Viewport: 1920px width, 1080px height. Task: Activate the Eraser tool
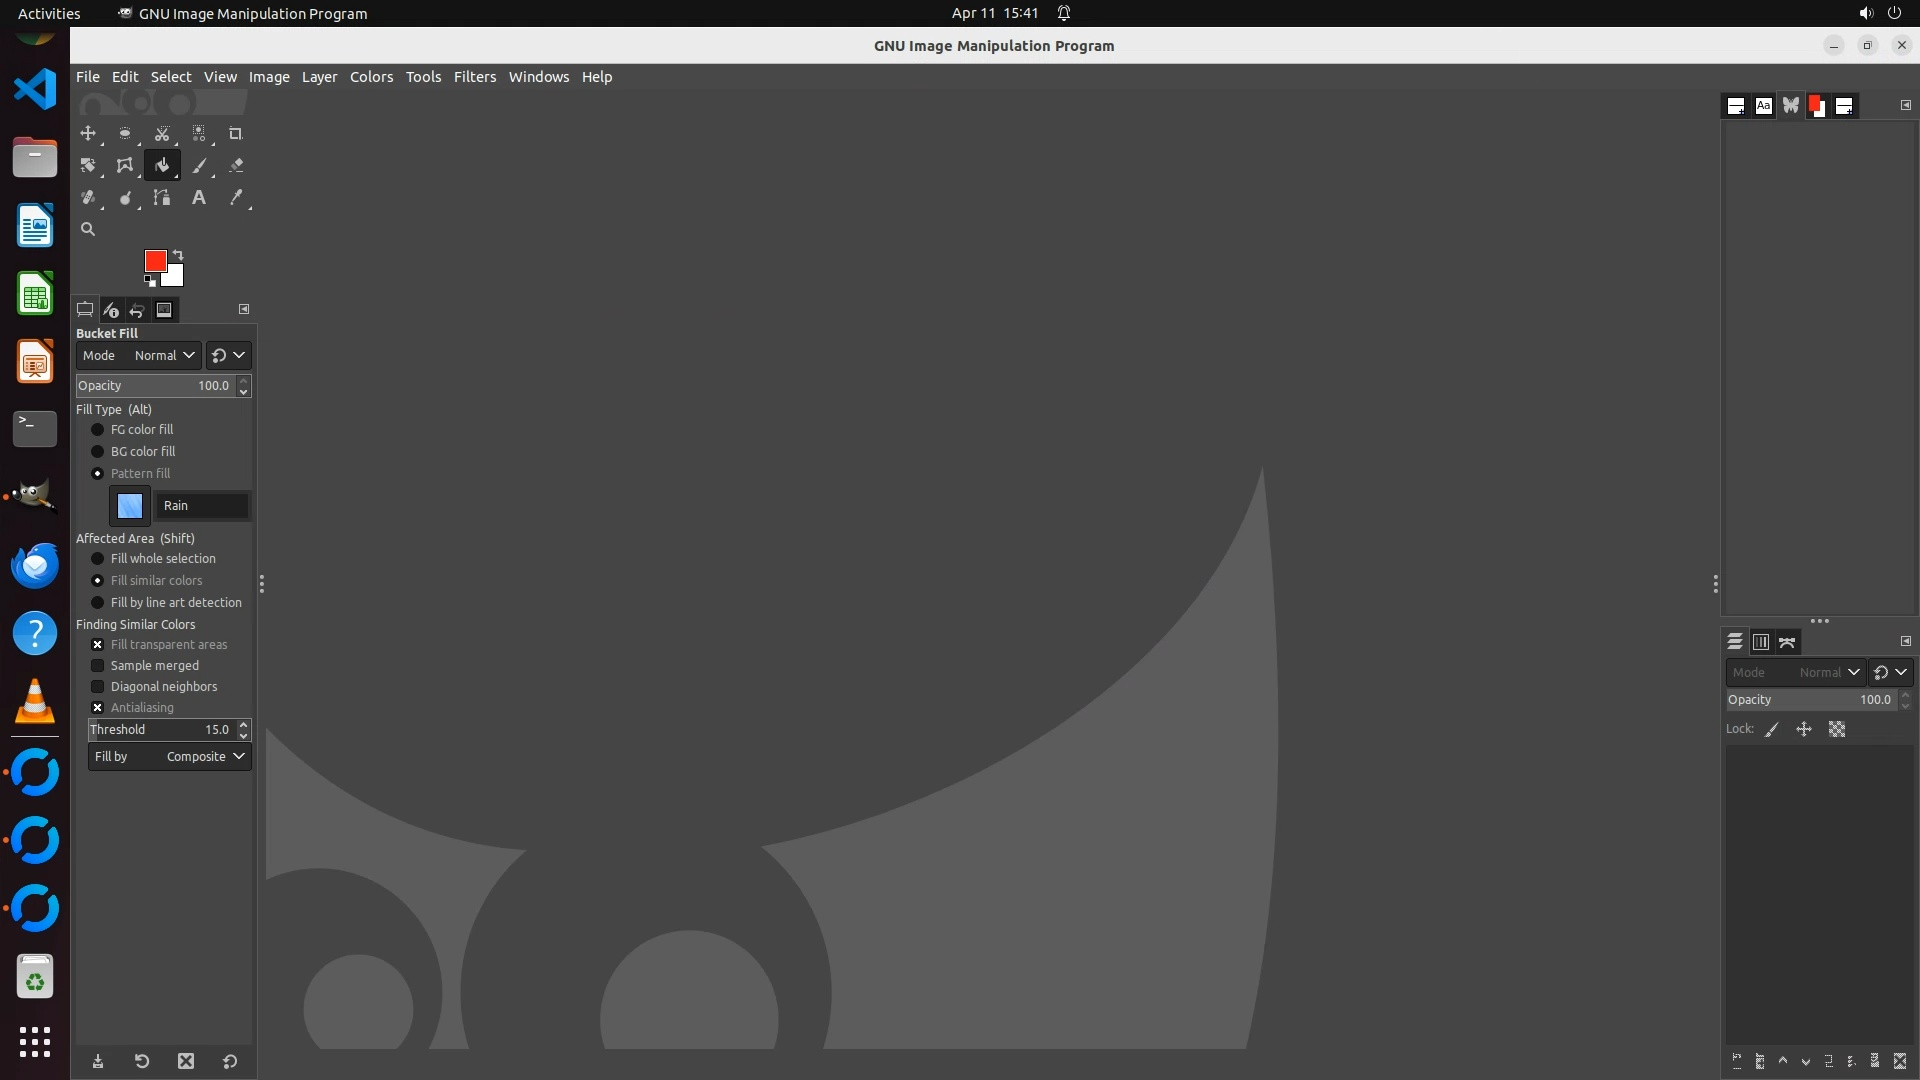pos(236,166)
